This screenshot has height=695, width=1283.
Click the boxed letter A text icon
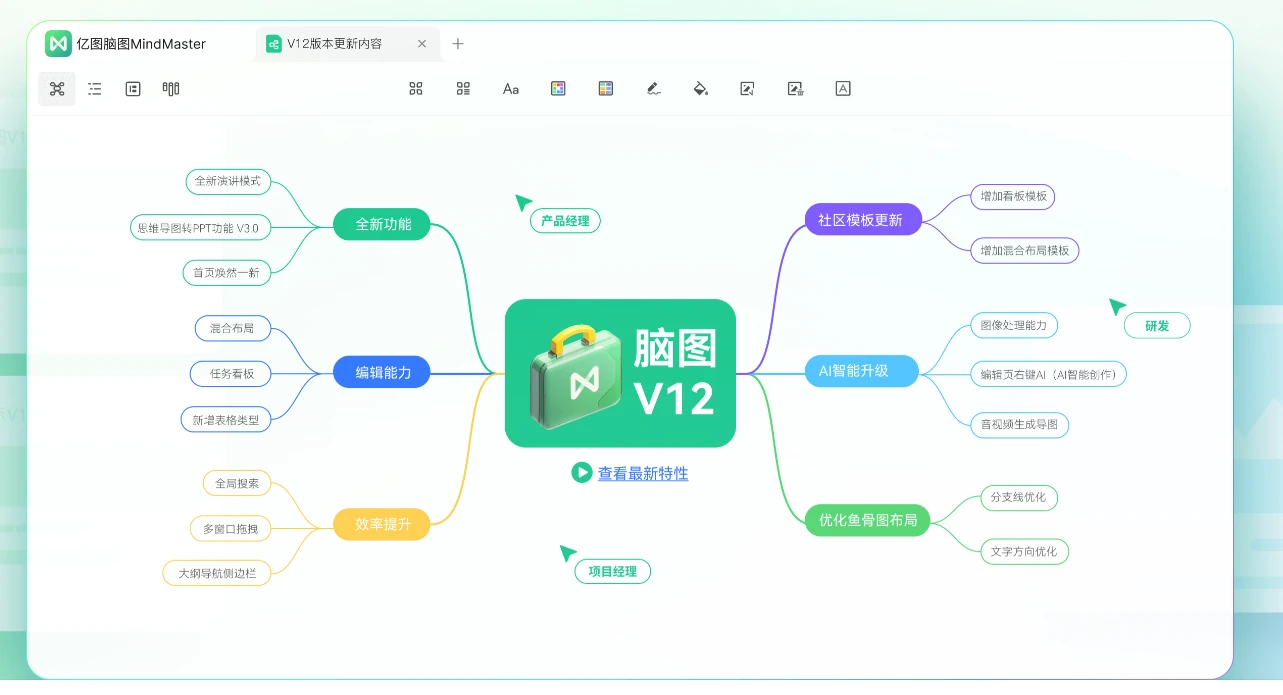tap(843, 89)
